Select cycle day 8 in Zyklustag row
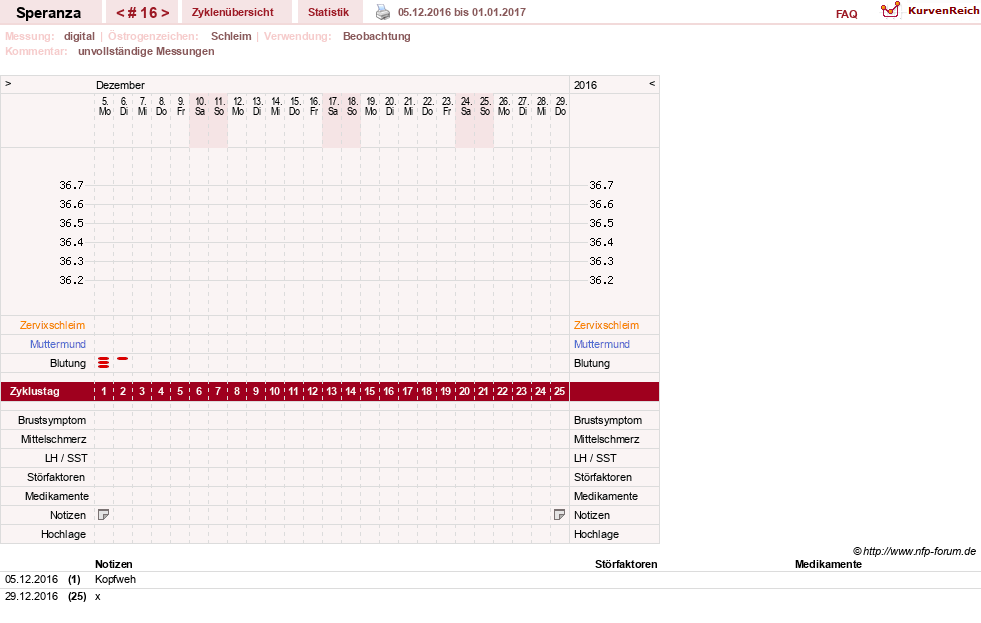 (236, 392)
